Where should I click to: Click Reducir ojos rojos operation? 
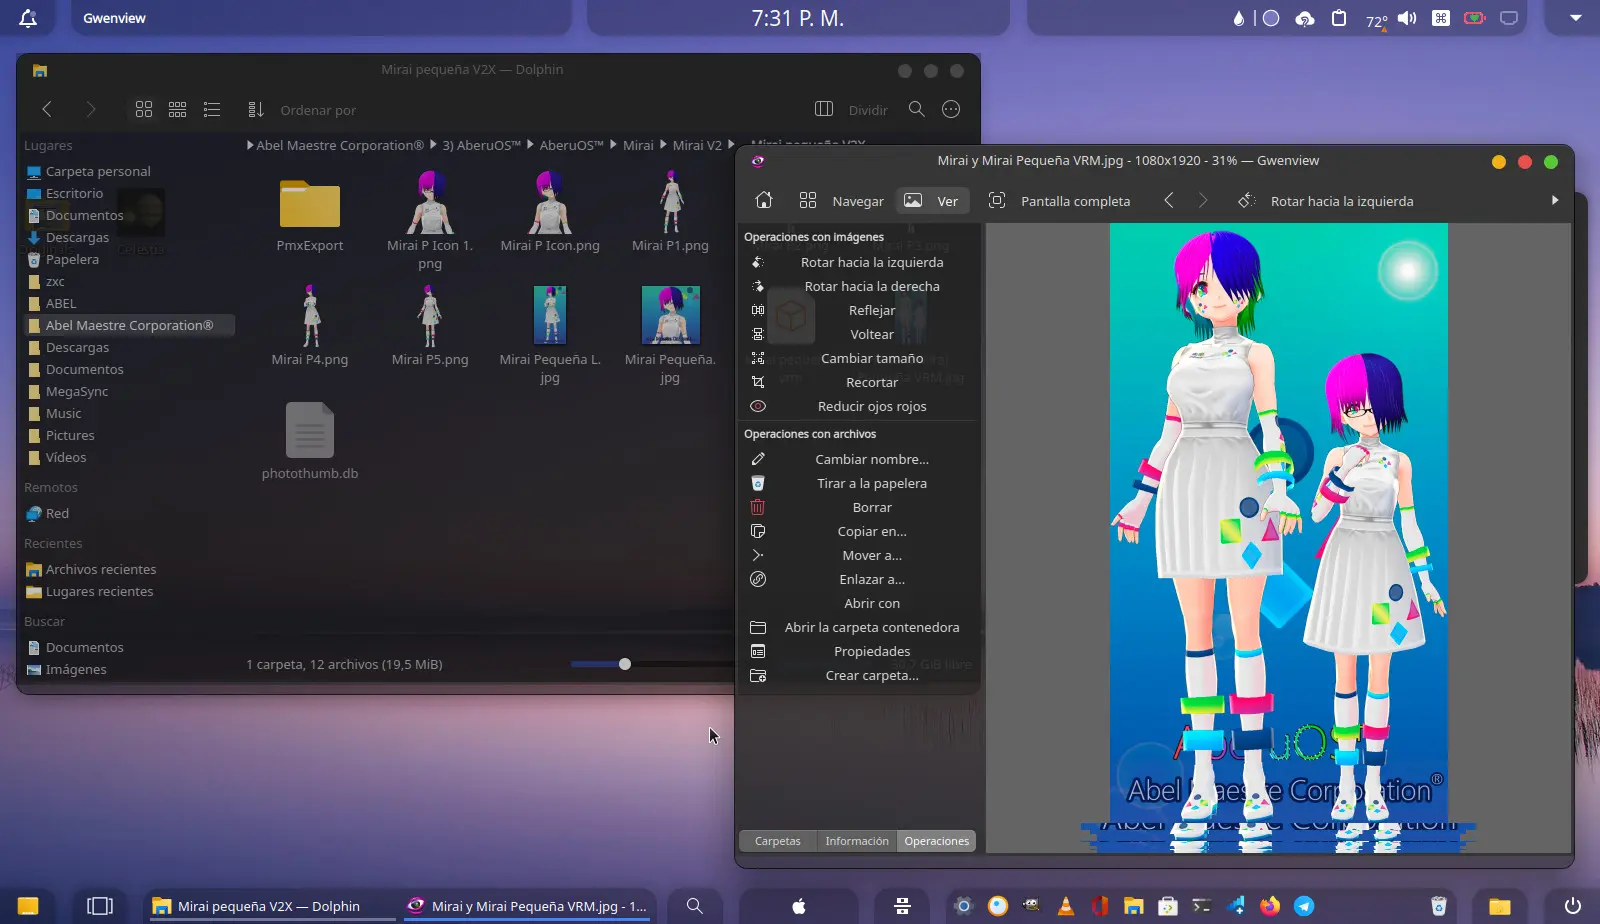point(871,406)
